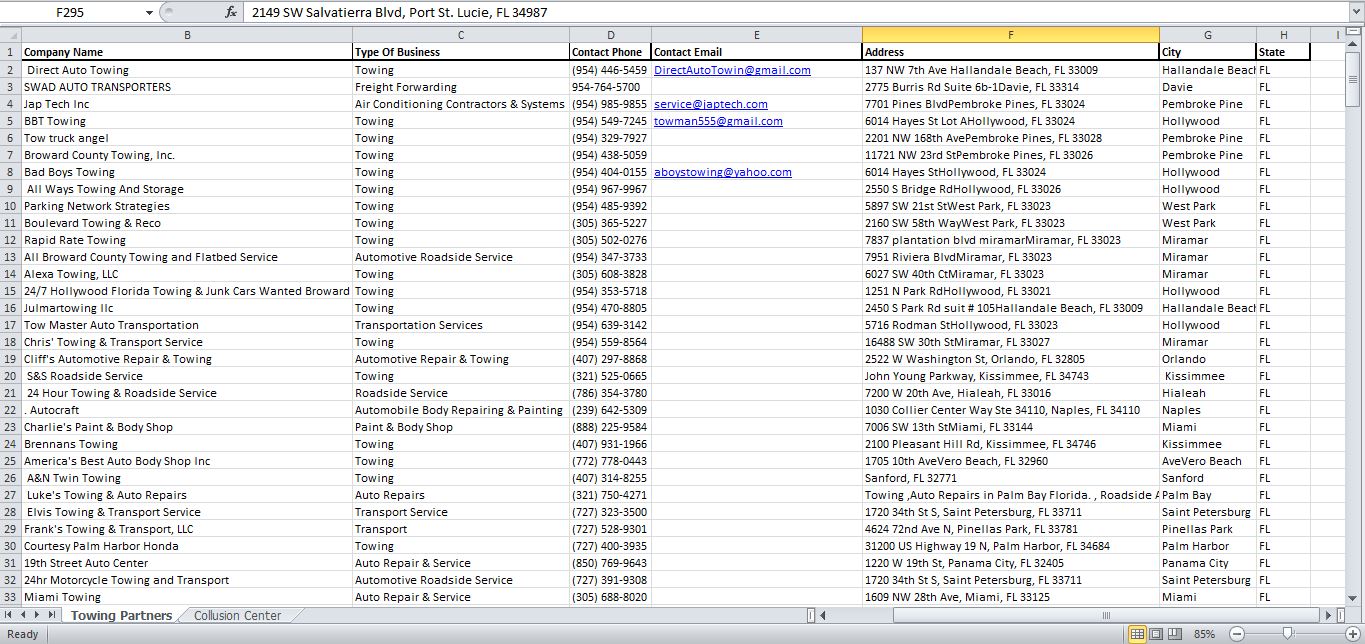1365x644 pixels.
Task: Jump to first sheet tab arrow
Action: click(9, 615)
